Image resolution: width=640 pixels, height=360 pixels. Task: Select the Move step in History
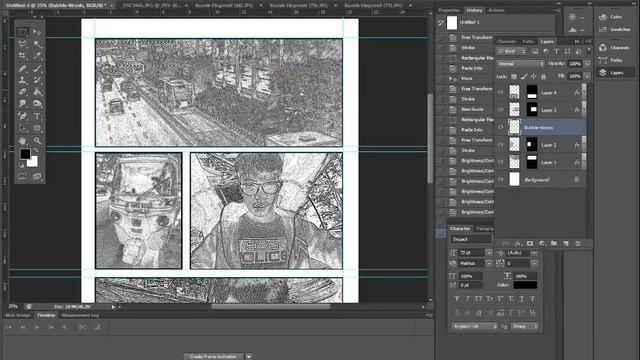[x=467, y=78]
